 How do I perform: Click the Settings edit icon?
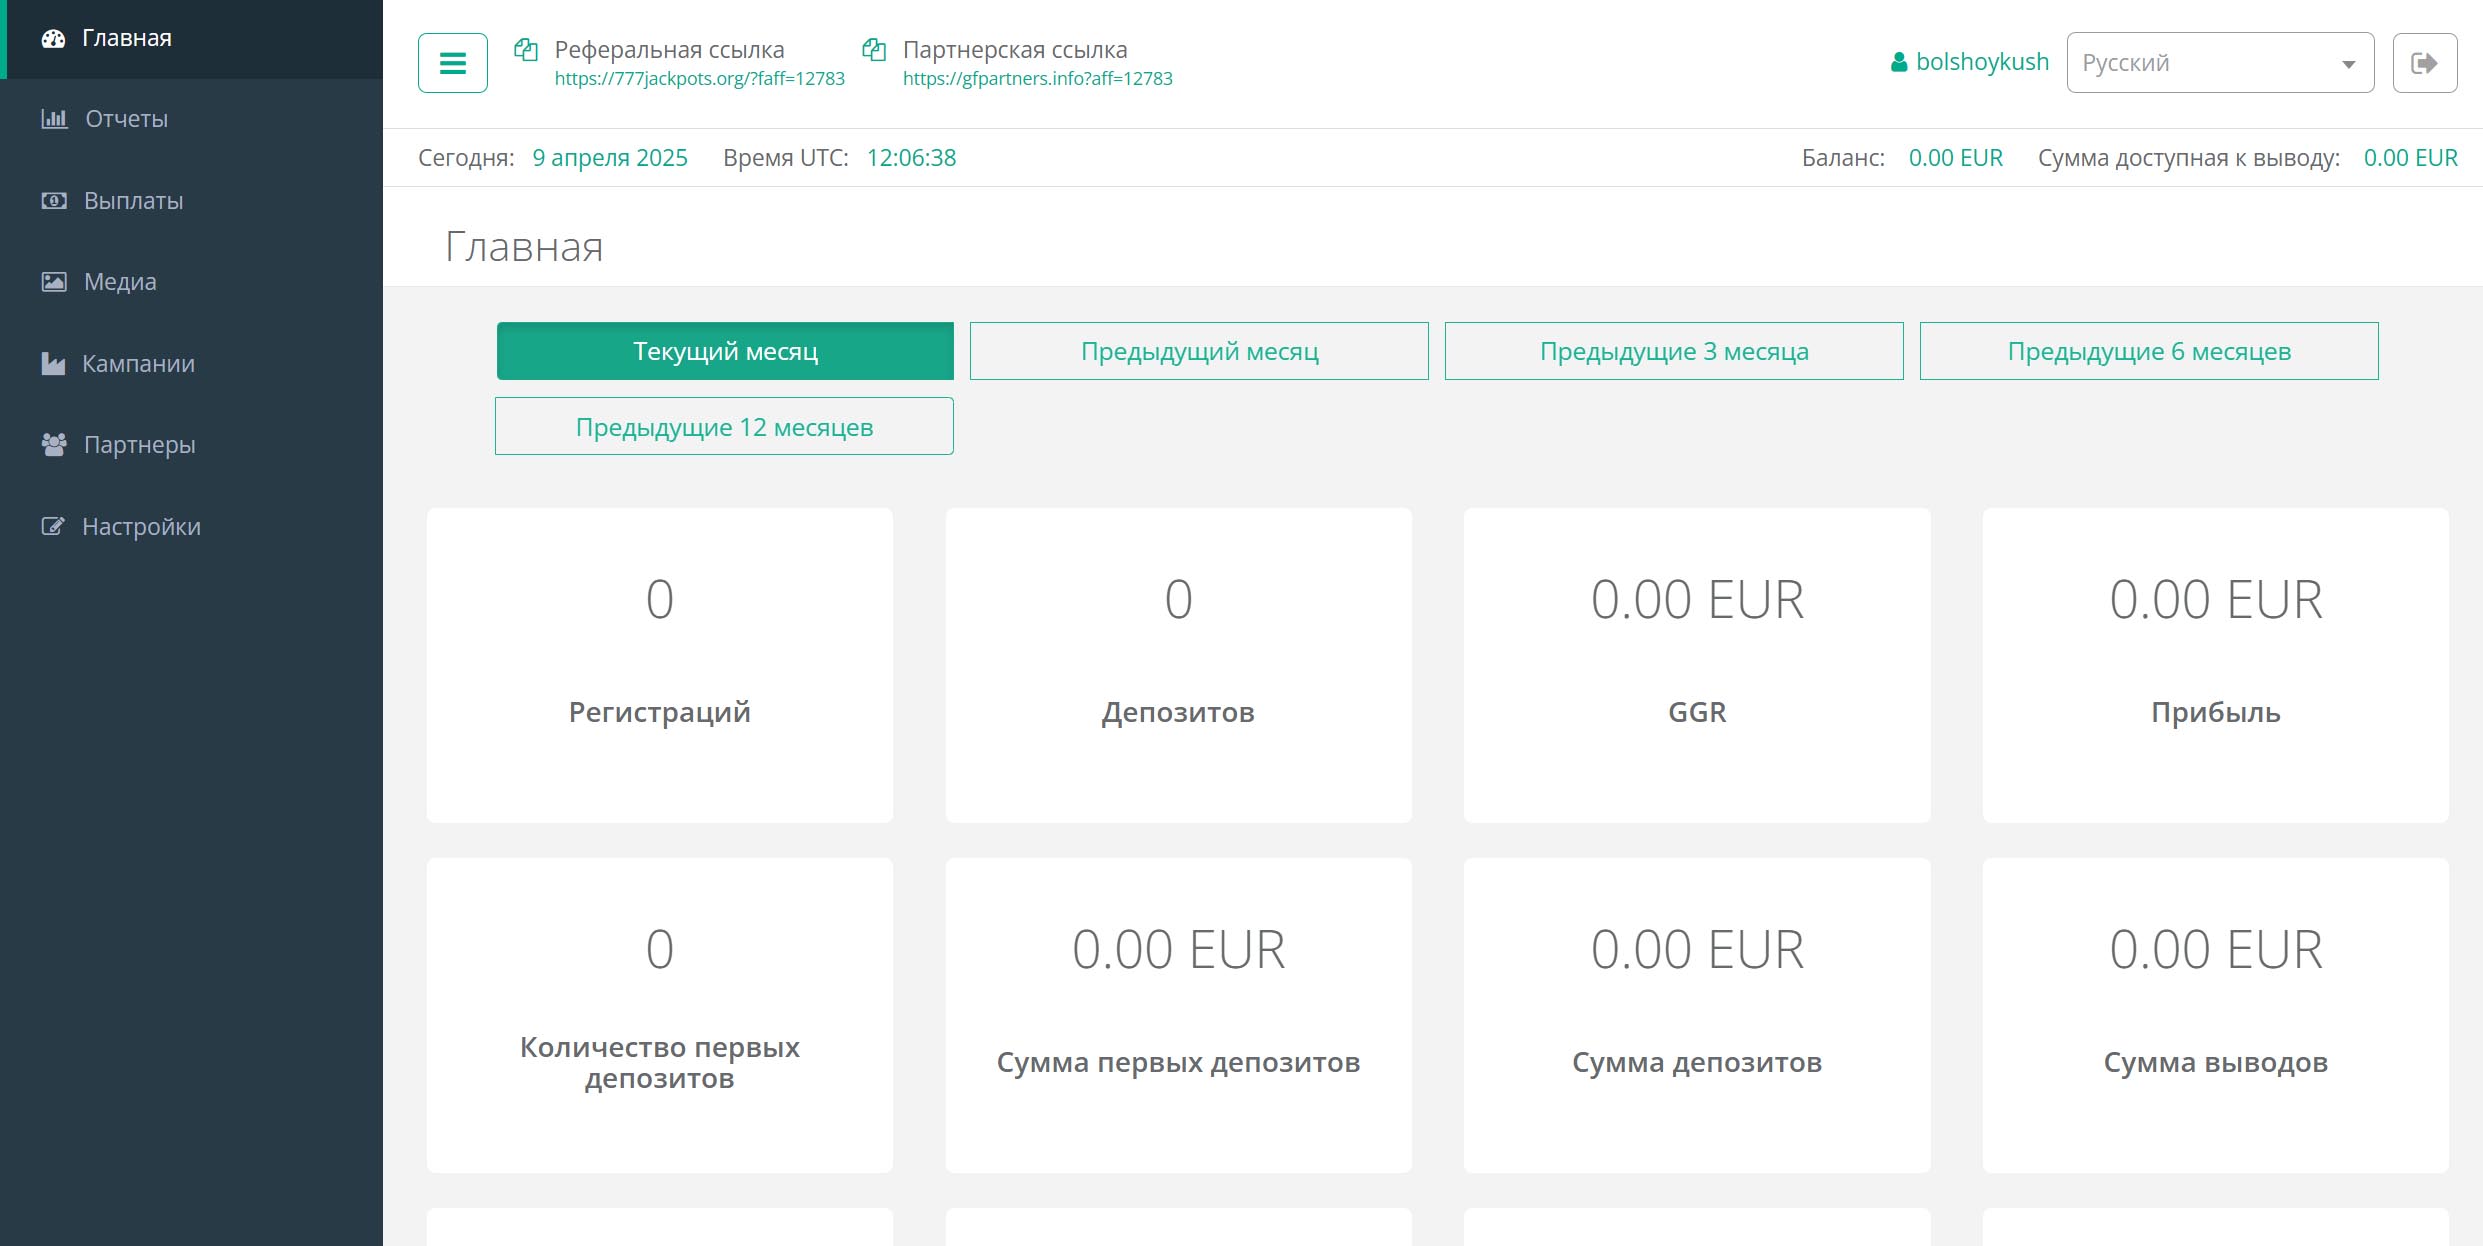53,526
